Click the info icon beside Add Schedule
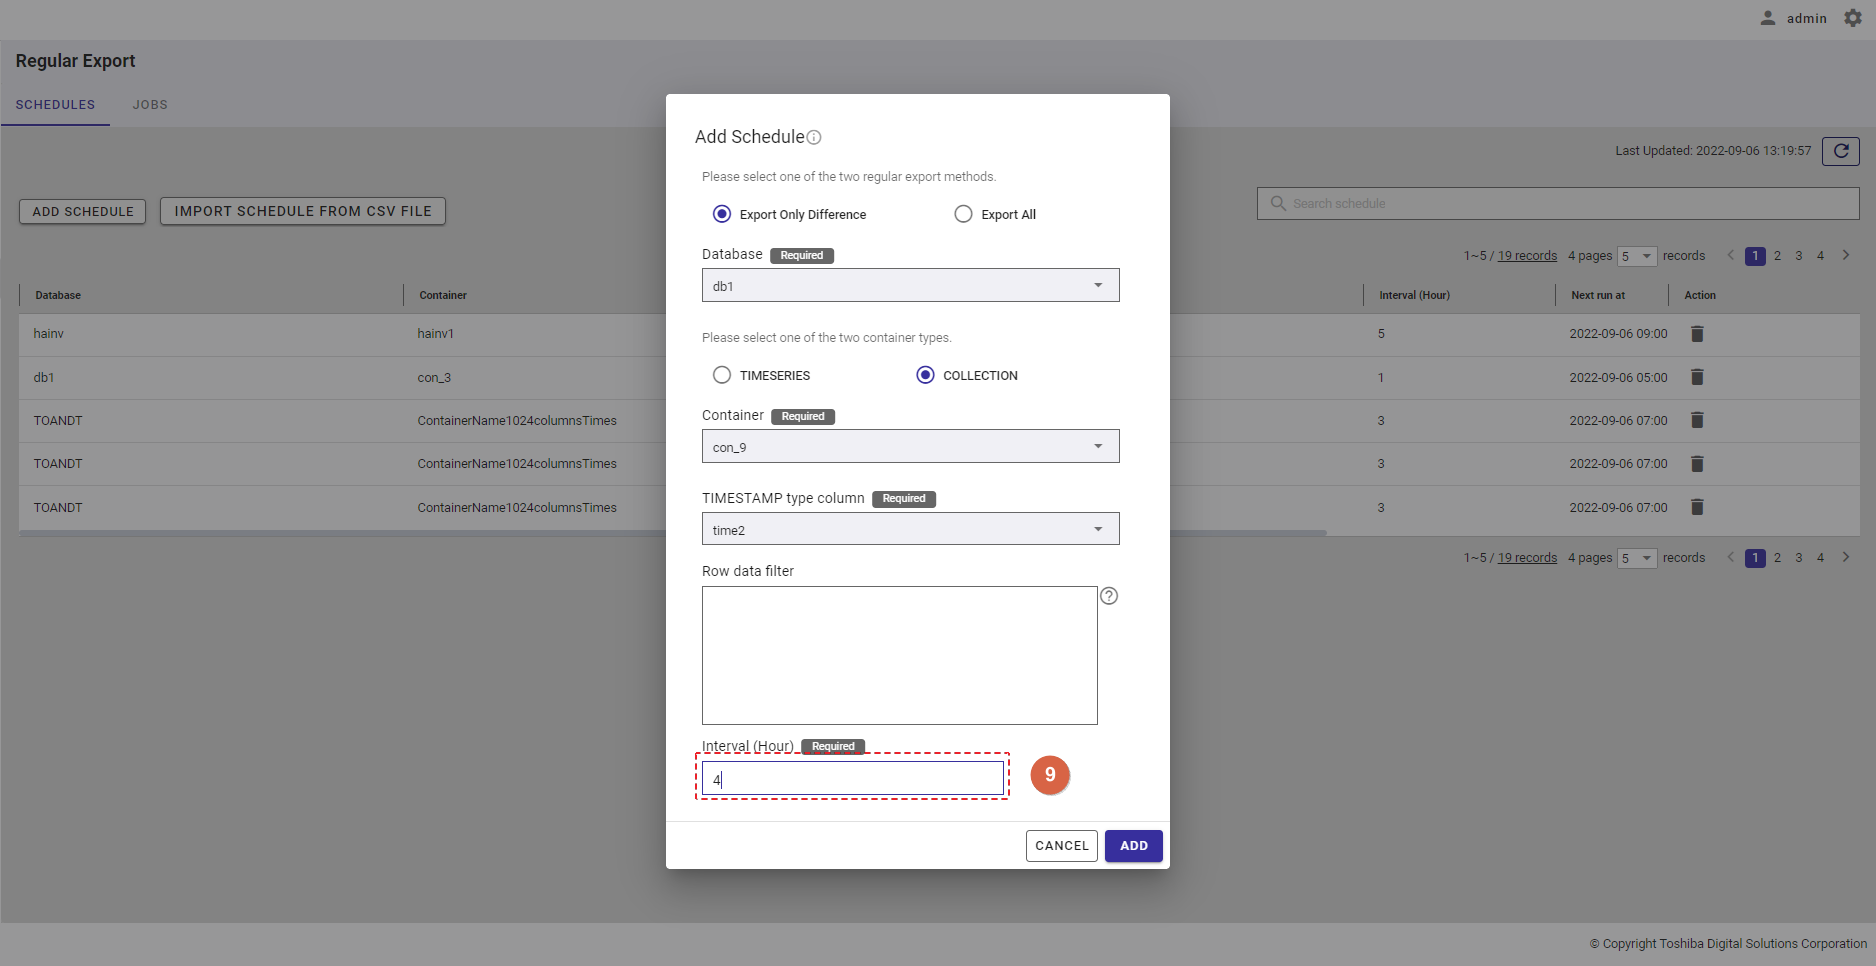The width and height of the screenshot is (1876, 966). (814, 137)
